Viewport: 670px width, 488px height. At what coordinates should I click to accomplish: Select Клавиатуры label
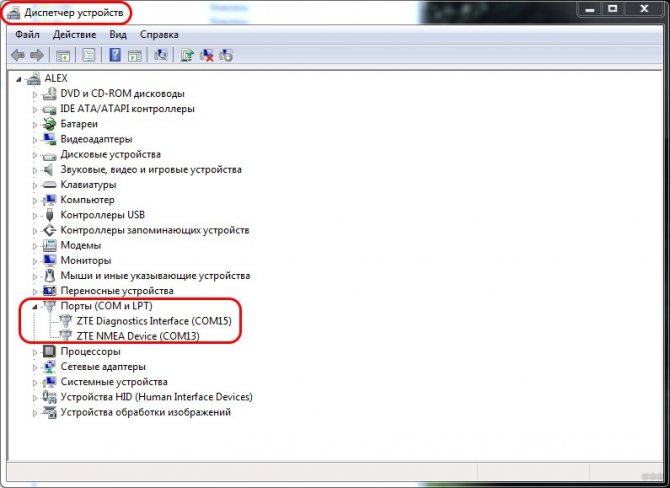(88, 185)
